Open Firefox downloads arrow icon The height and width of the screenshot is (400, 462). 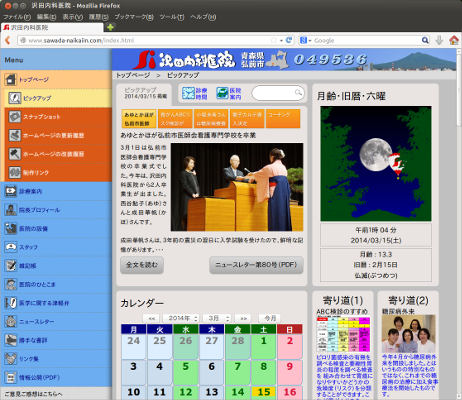tap(439, 40)
